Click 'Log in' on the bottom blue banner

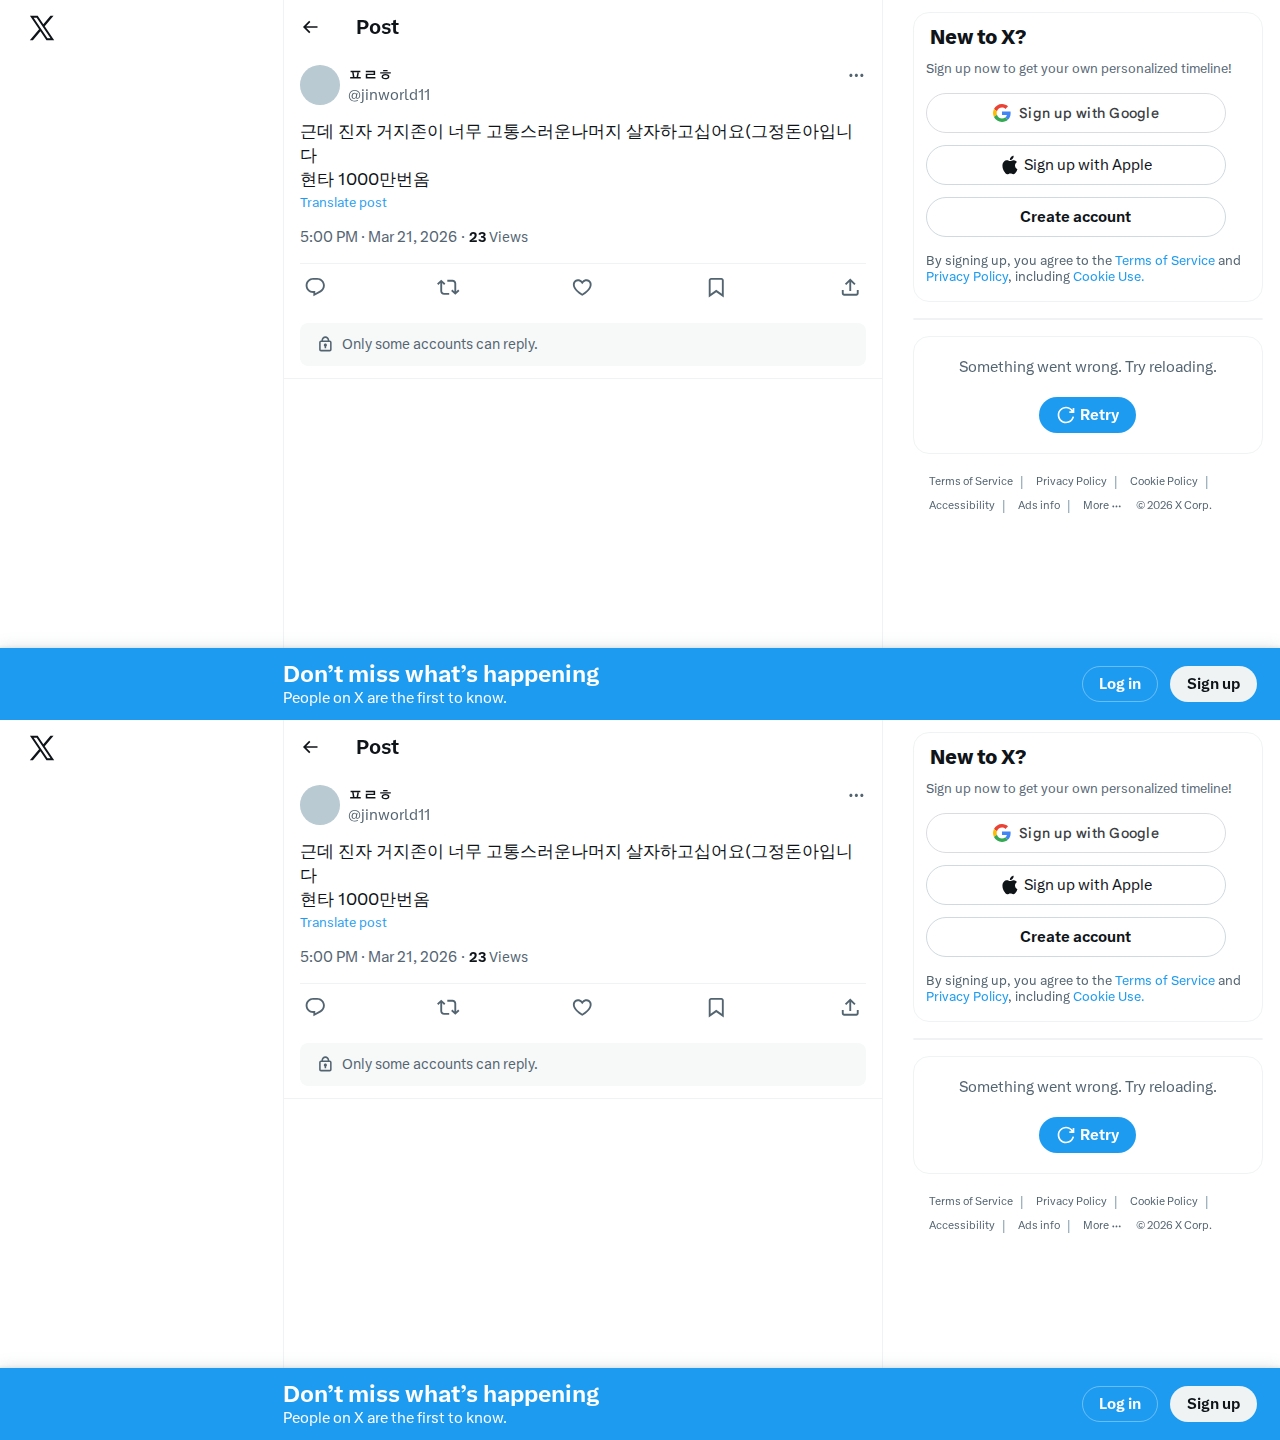[1120, 1404]
